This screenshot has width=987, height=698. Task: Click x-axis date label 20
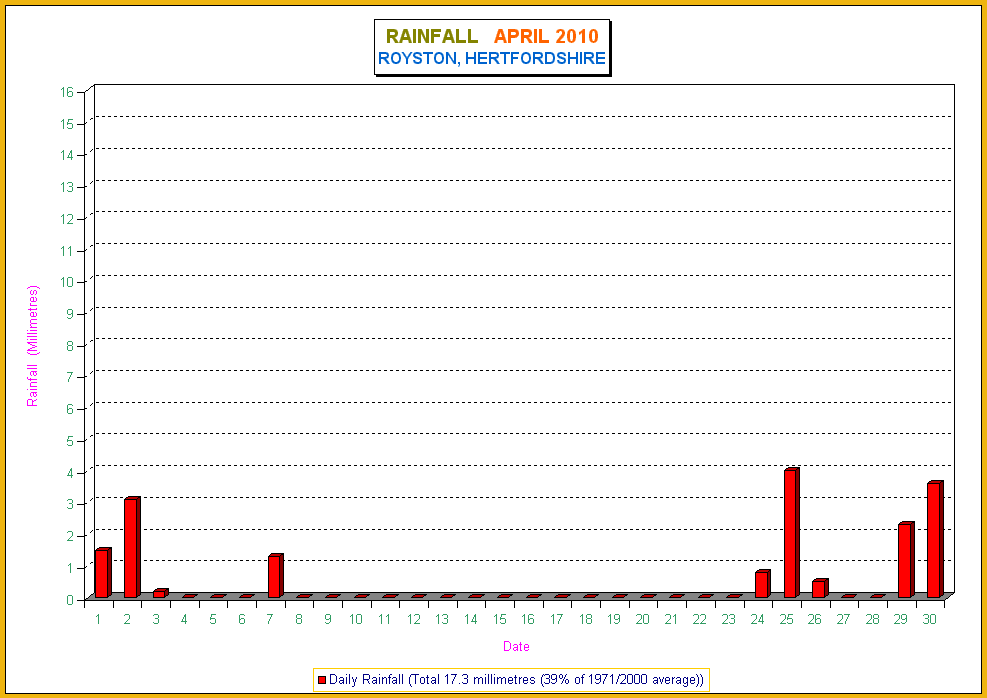pos(642,619)
